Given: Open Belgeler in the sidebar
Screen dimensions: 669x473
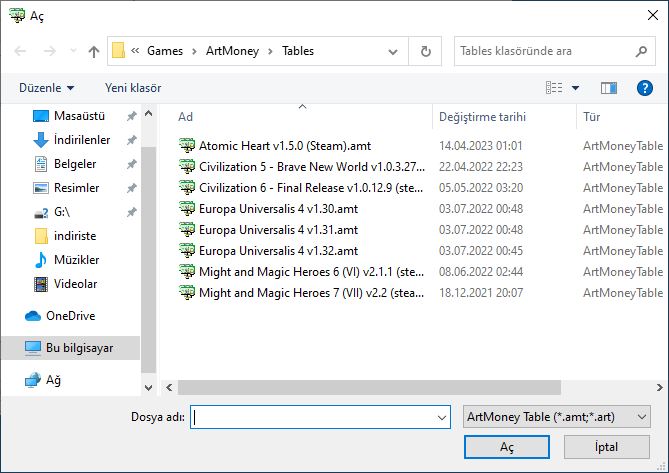Looking at the screenshot, I should click(75, 164).
